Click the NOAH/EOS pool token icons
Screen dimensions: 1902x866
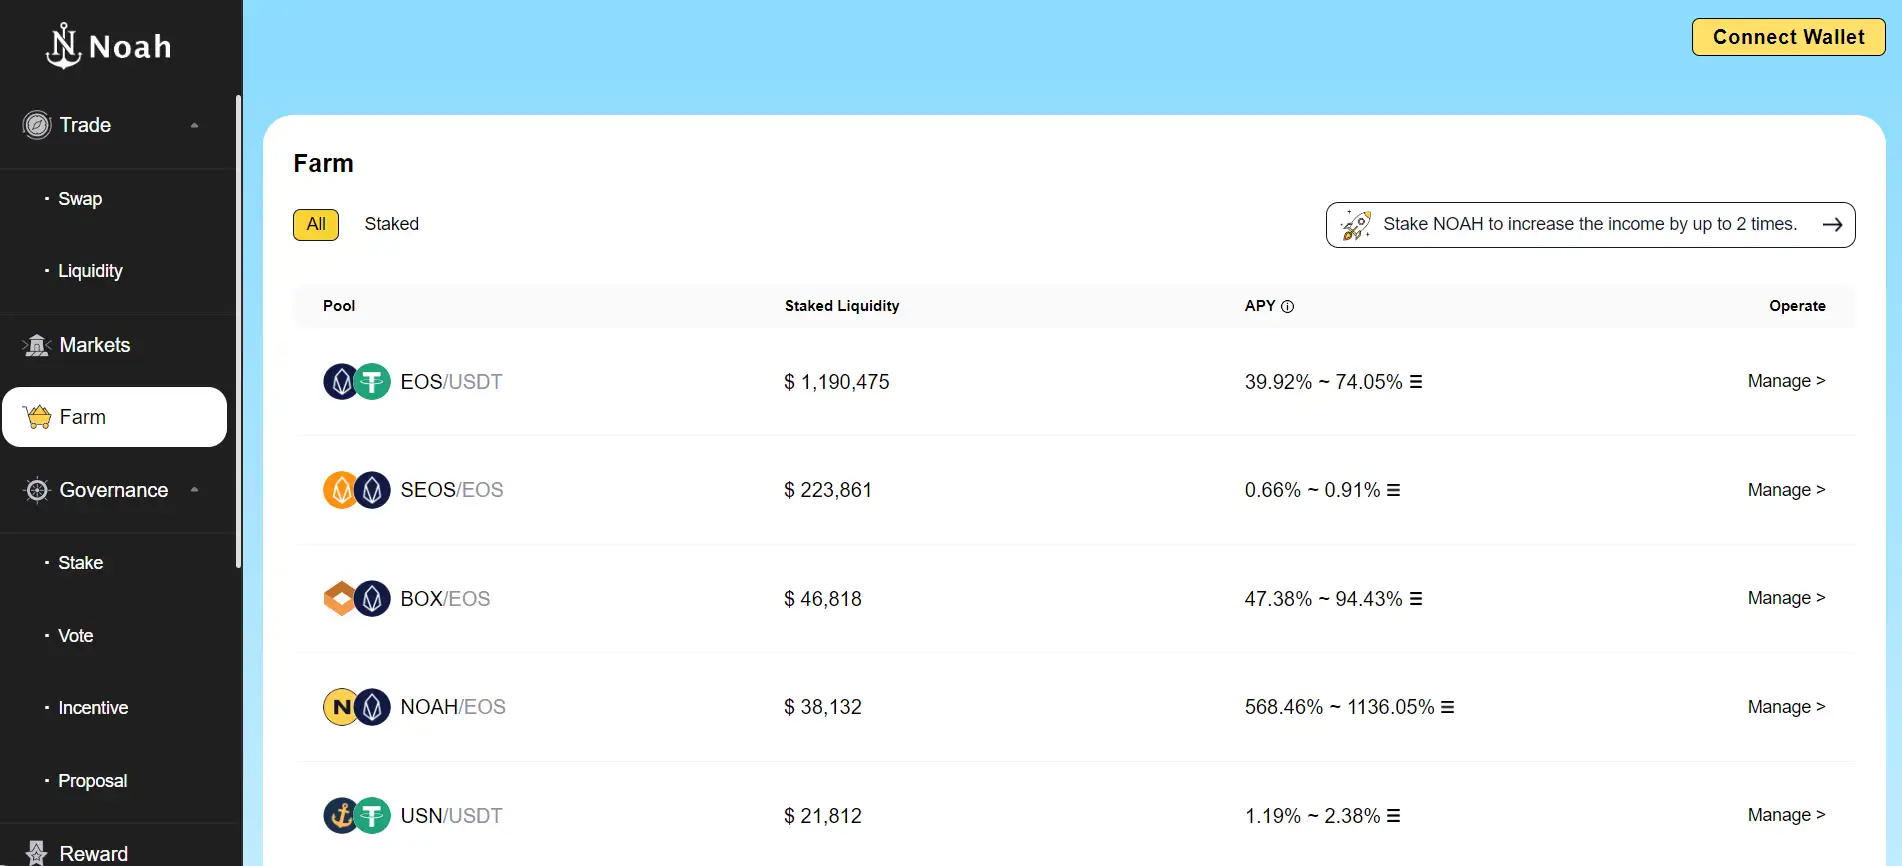click(356, 707)
